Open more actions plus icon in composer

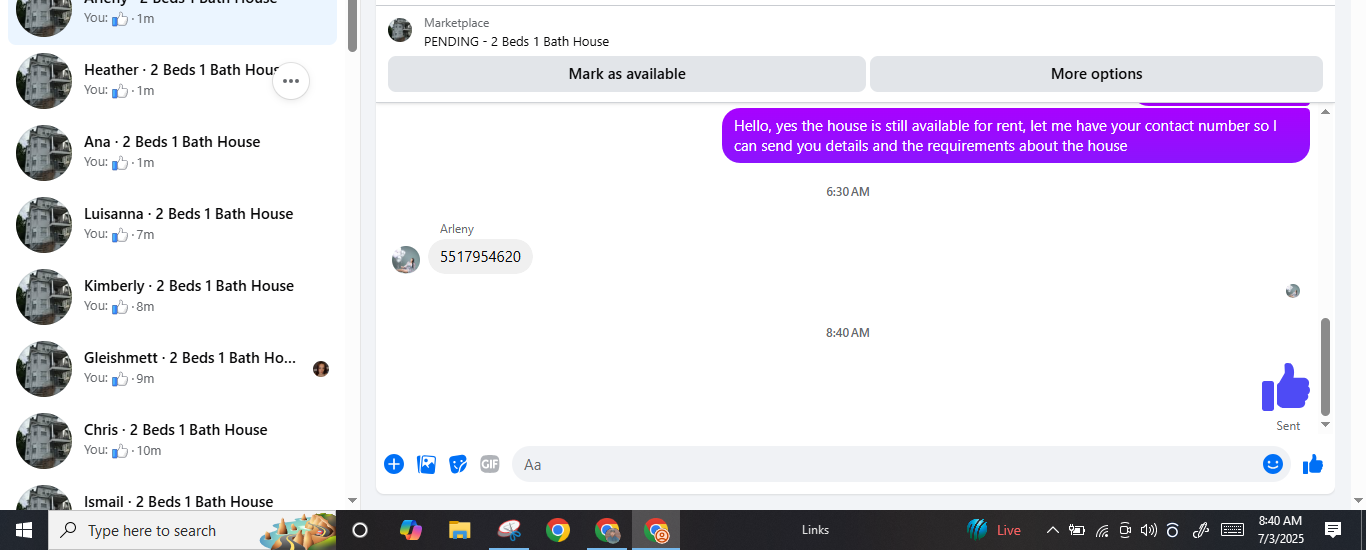394,464
